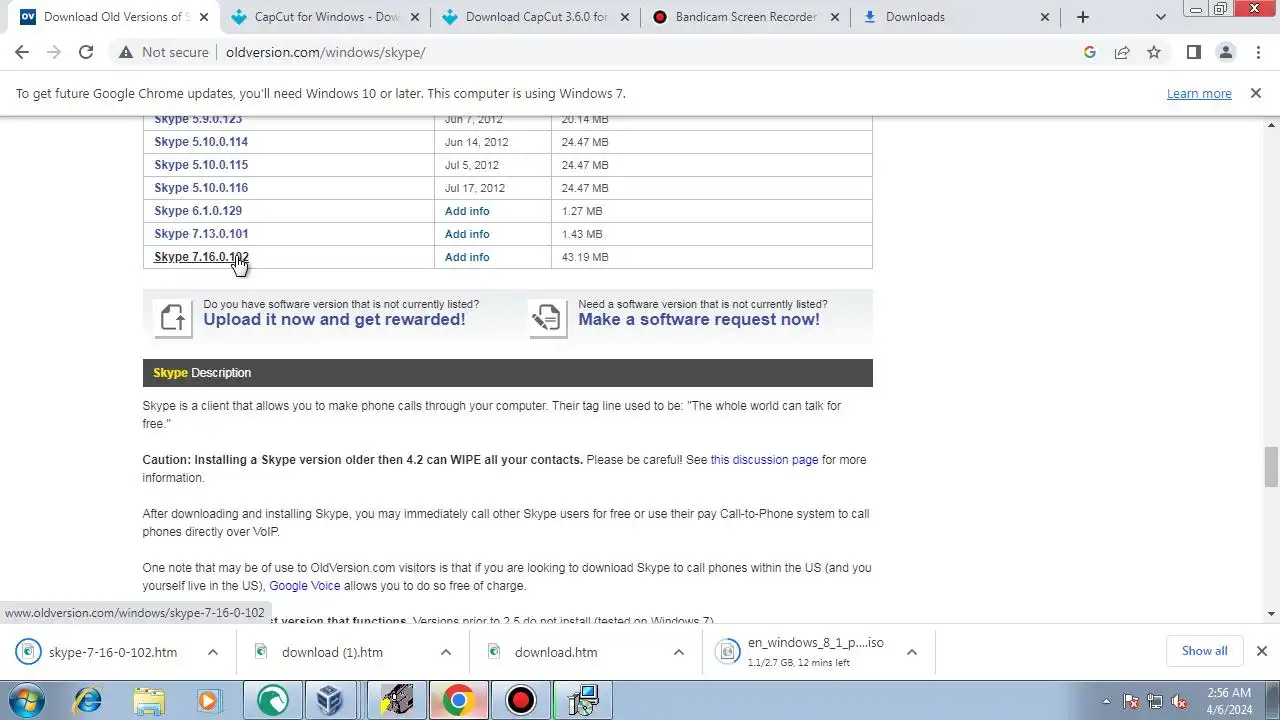This screenshot has height=720, width=1280.
Task: Open a new tab with plus
Action: click(x=1083, y=17)
